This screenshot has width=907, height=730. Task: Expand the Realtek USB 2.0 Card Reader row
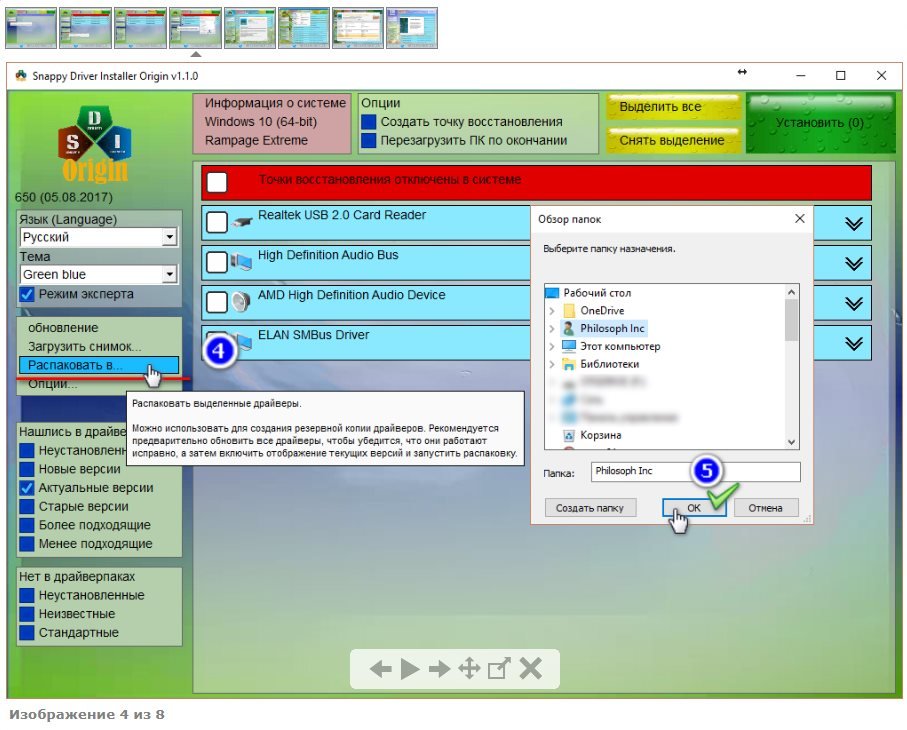(853, 224)
